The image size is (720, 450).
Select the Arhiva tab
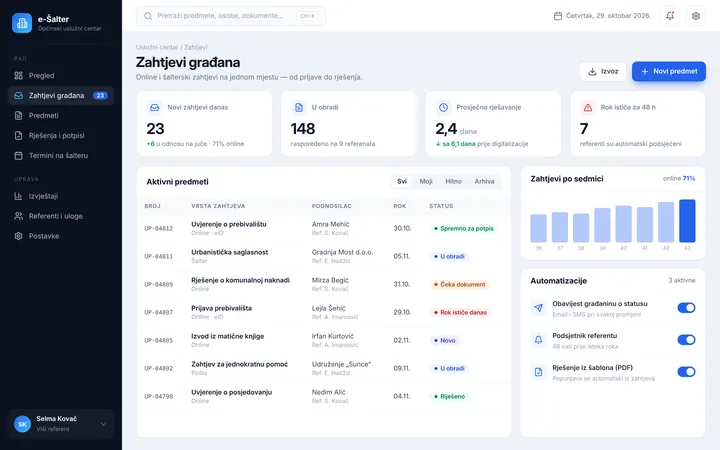coord(484,181)
